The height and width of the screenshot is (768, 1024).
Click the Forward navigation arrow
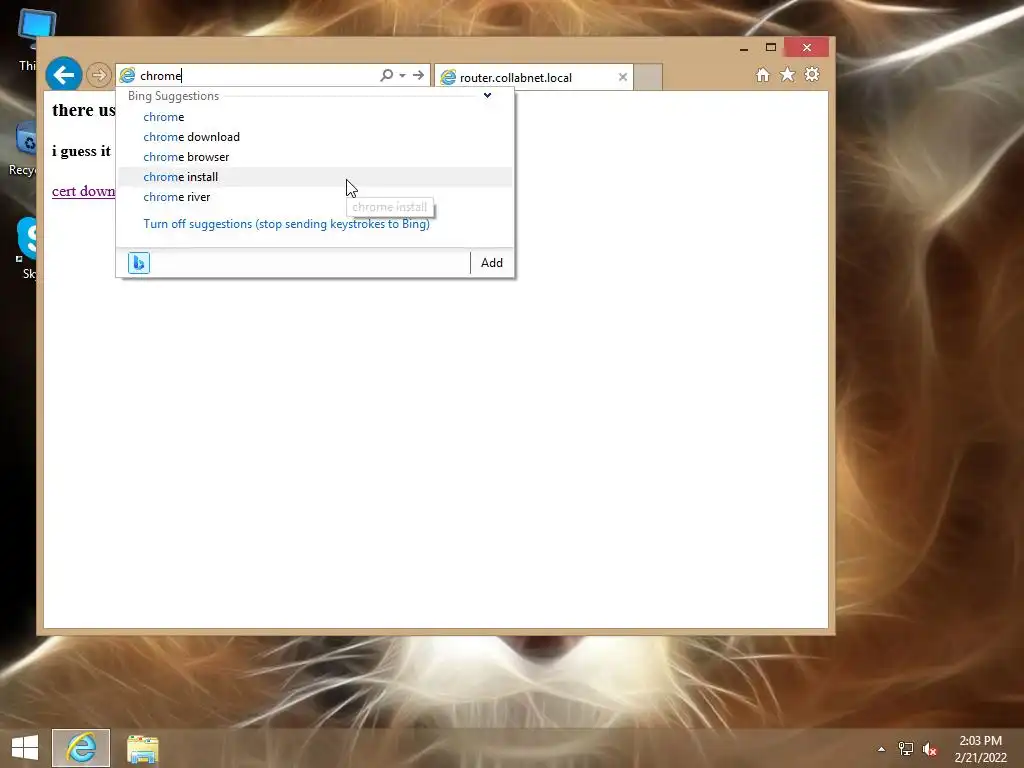[x=99, y=75]
